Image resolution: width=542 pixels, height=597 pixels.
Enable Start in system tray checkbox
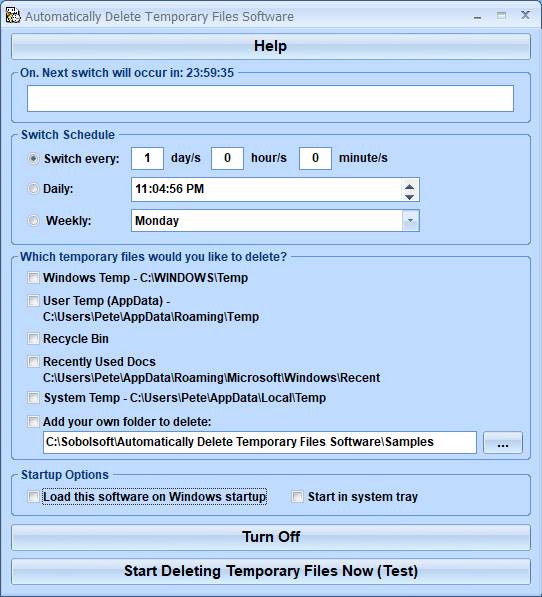coord(297,496)
